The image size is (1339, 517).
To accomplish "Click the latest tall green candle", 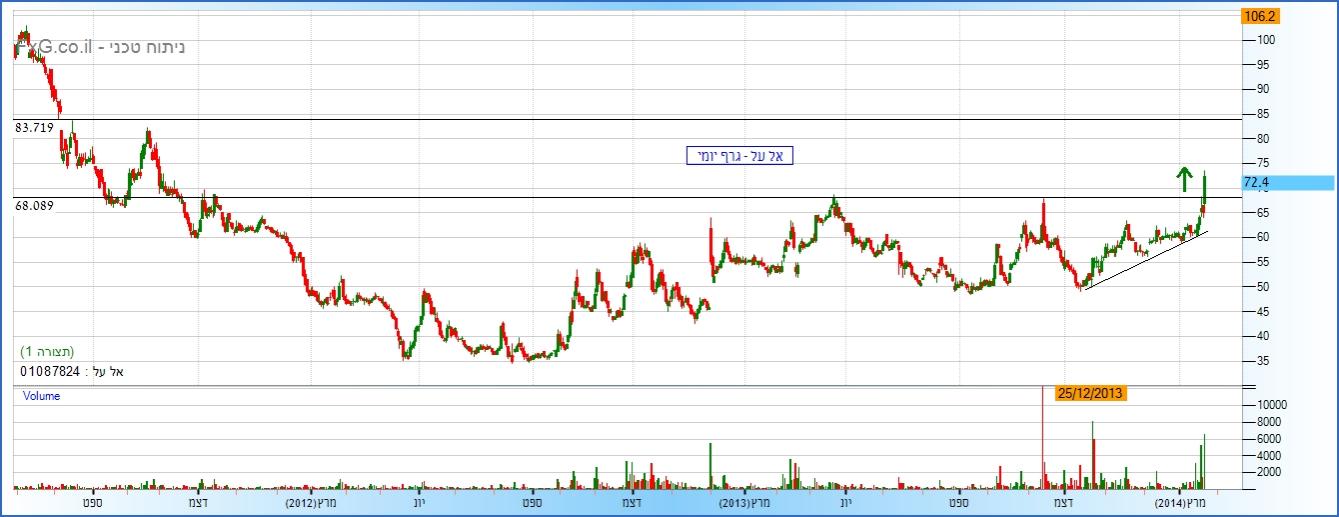I will click(1205, 188).
